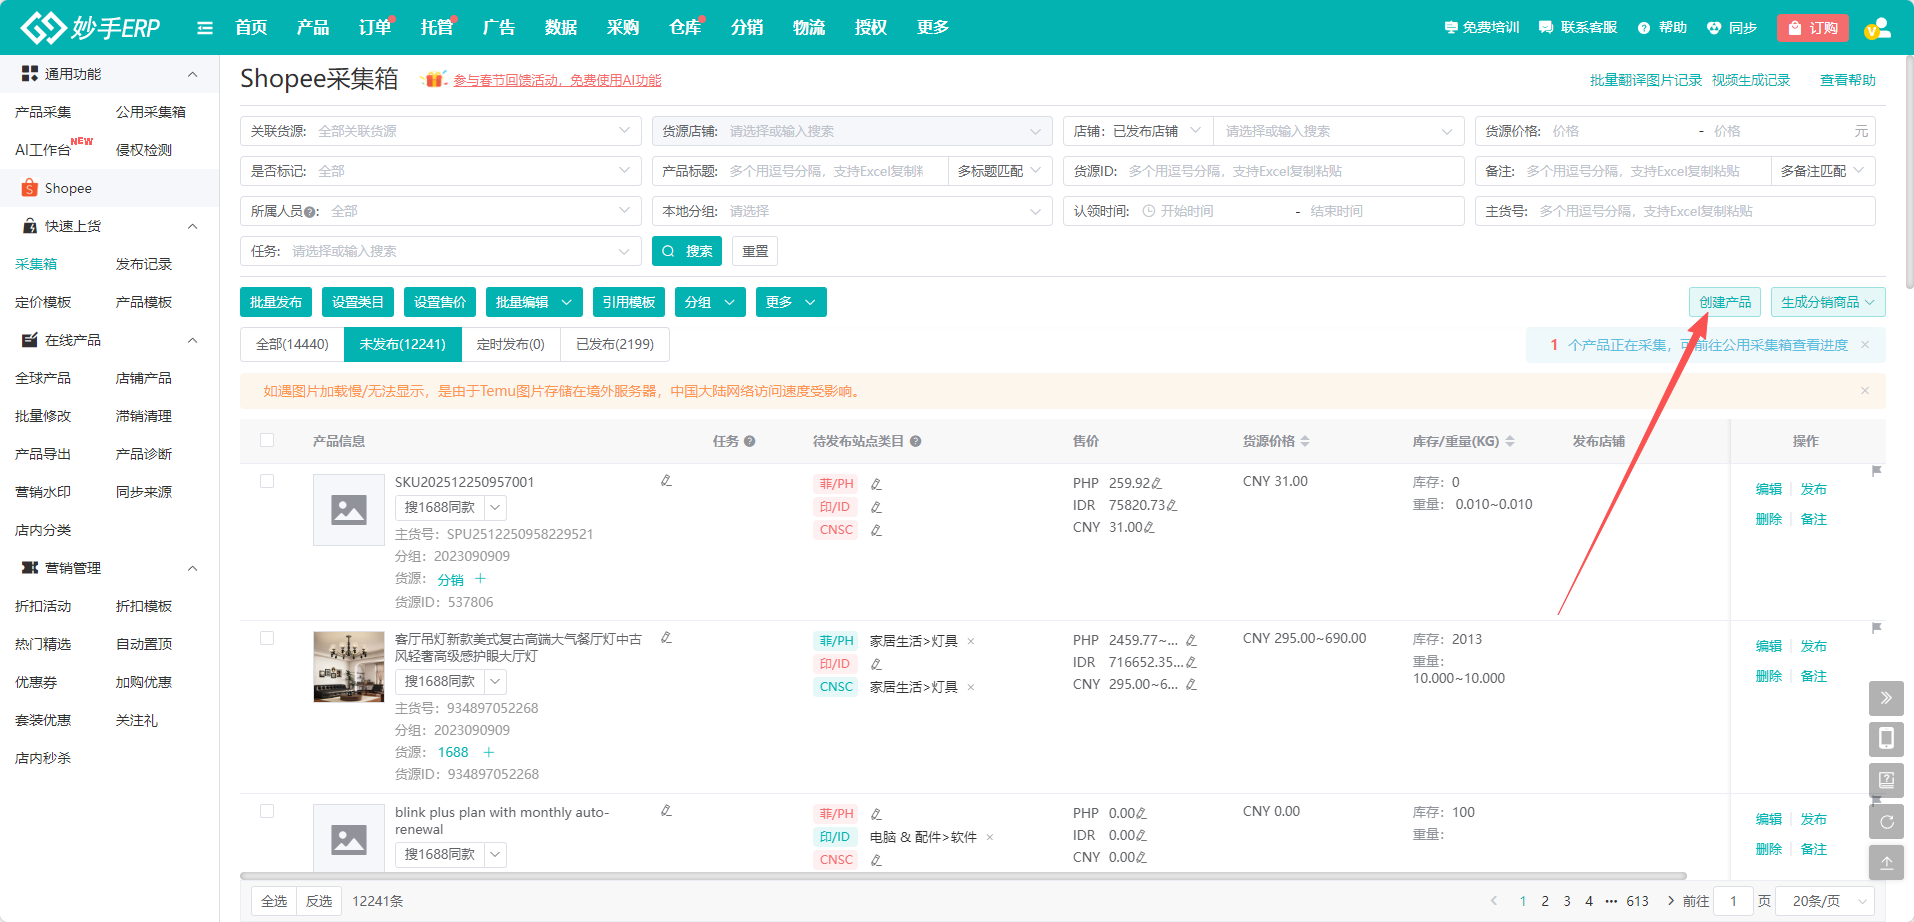Click the user avatar icon at top right
1914x922 pixels.
1877,28
